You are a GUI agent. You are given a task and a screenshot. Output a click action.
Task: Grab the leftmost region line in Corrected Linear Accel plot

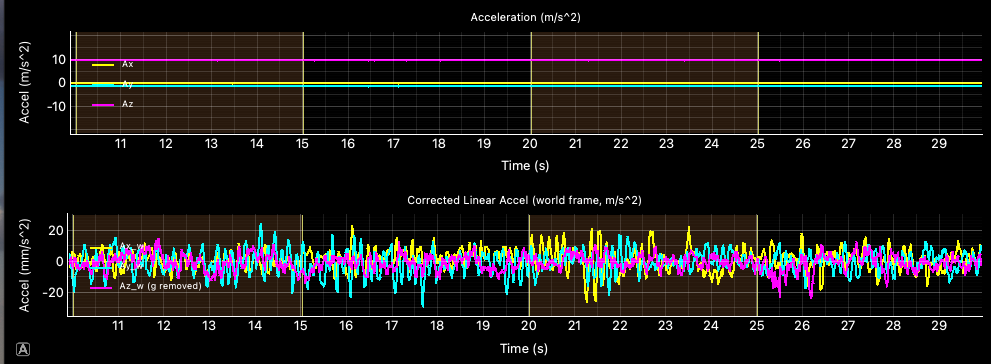(73, 265)
